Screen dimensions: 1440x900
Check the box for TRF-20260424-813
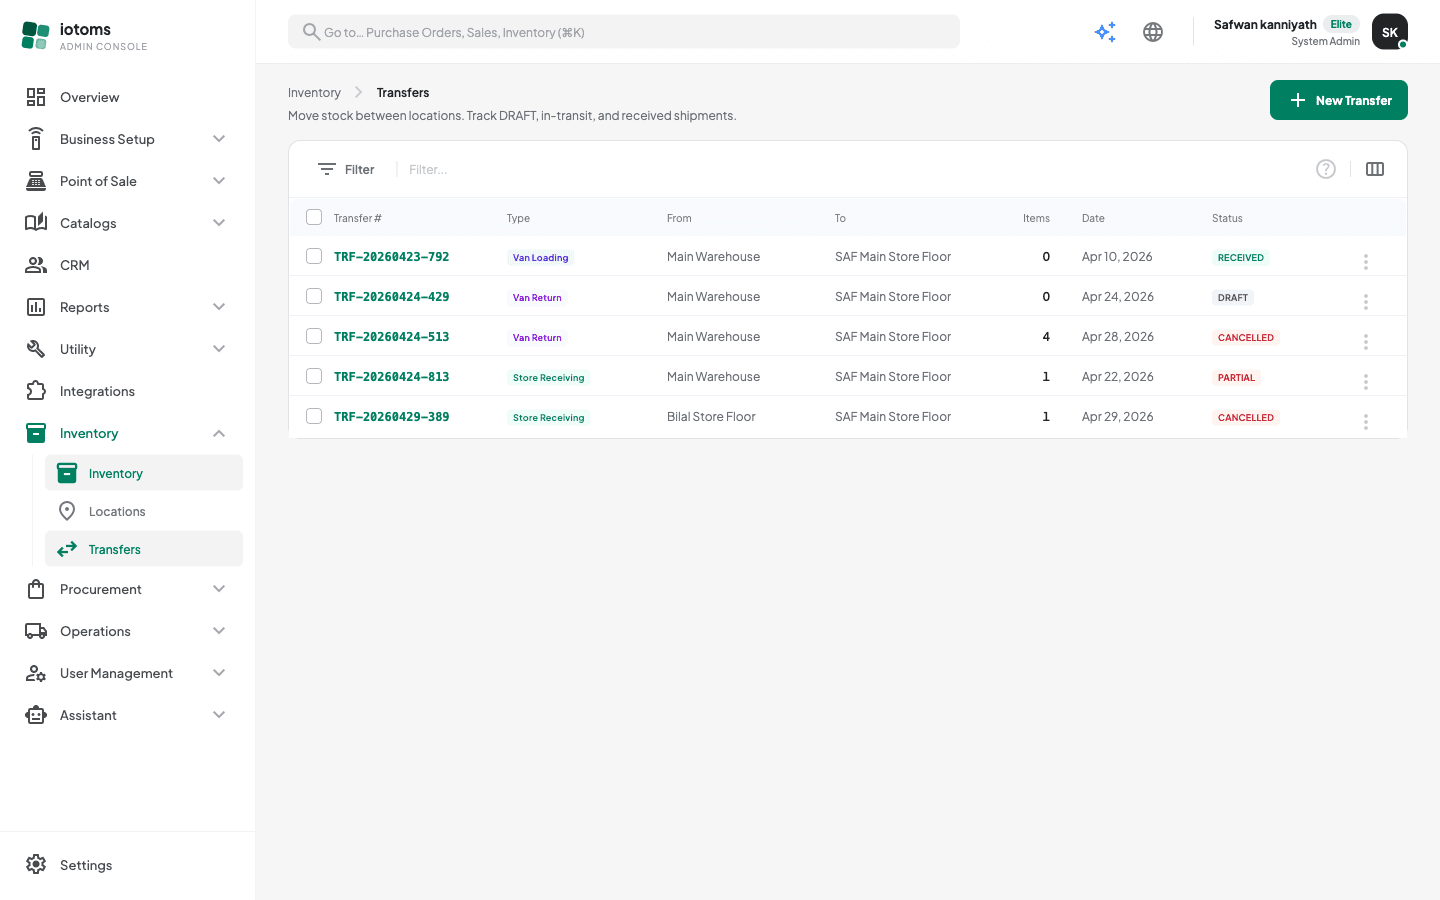click(x=314, y=376)
